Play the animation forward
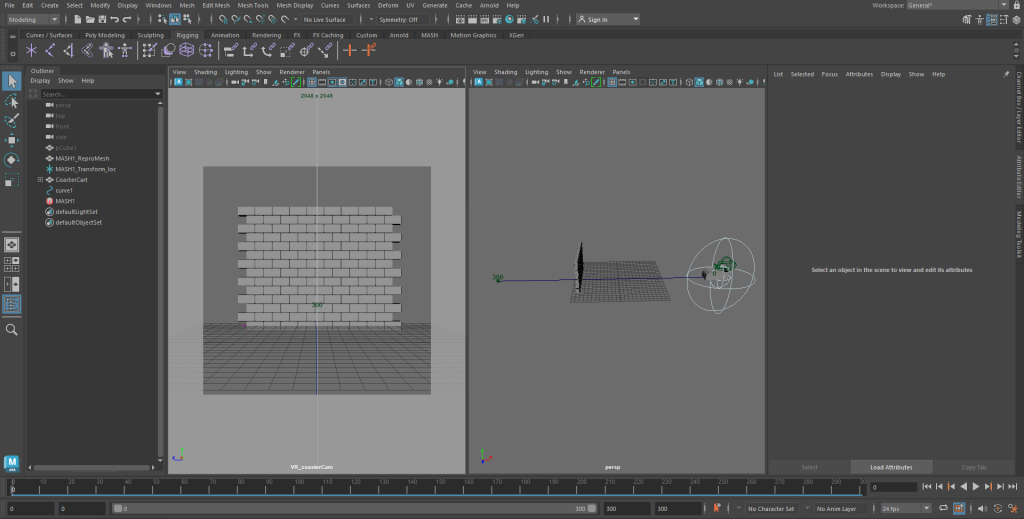Image resolution: width=1024 pixels, height=519 pixels. [975, 487]
